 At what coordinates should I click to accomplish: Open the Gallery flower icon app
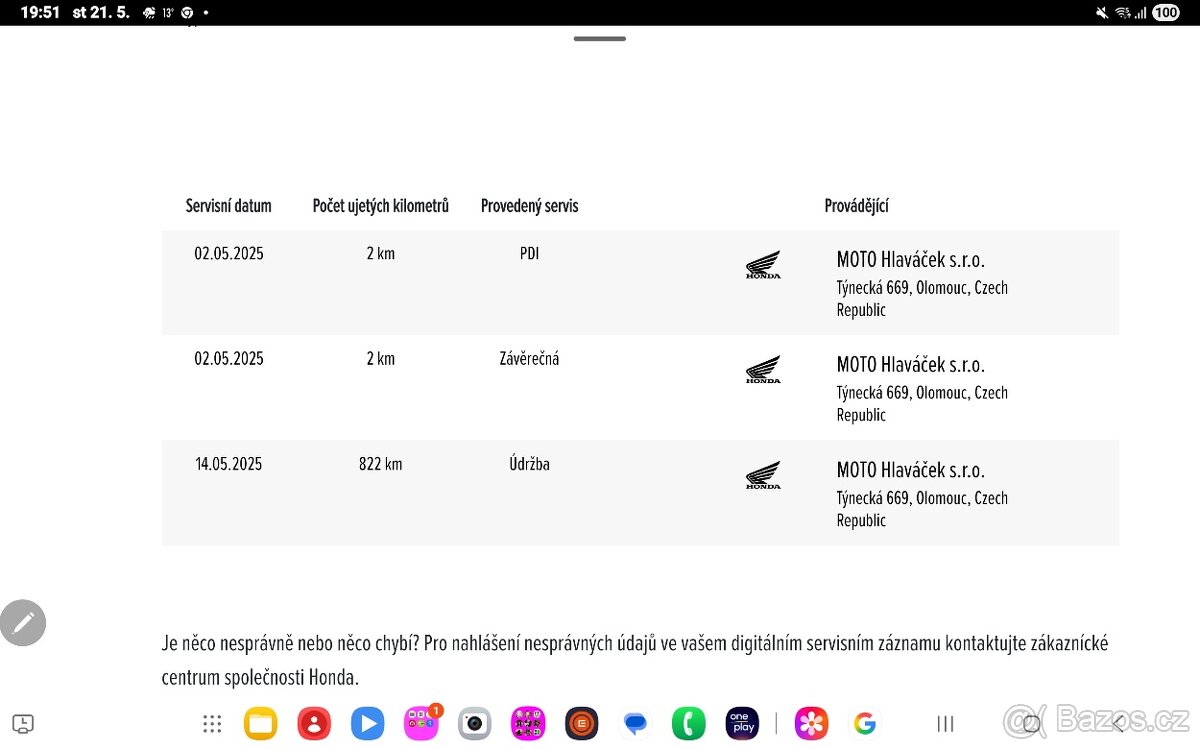click(x=811, y=723)
